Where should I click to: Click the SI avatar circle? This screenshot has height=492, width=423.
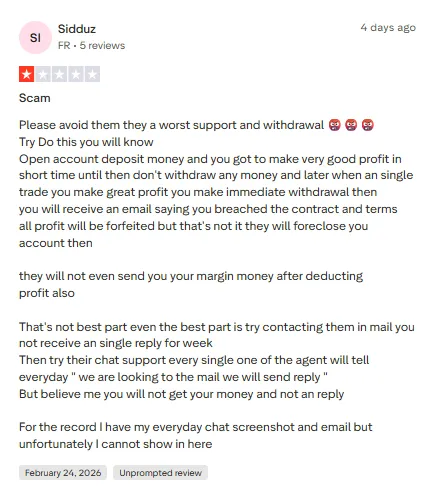click(35, 38)
